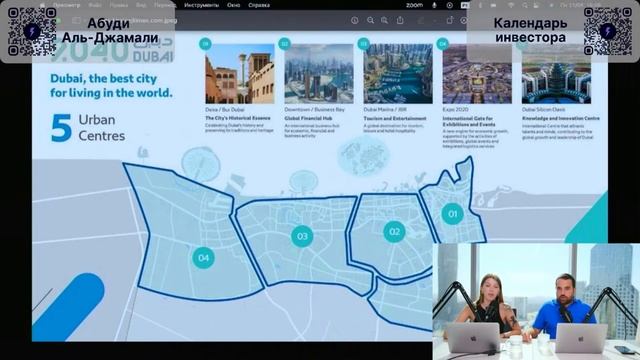Click the teal badge above Expo 2020 photo
Screen dimensions: 640x360
pyautogui.click(x=442, y=44)
